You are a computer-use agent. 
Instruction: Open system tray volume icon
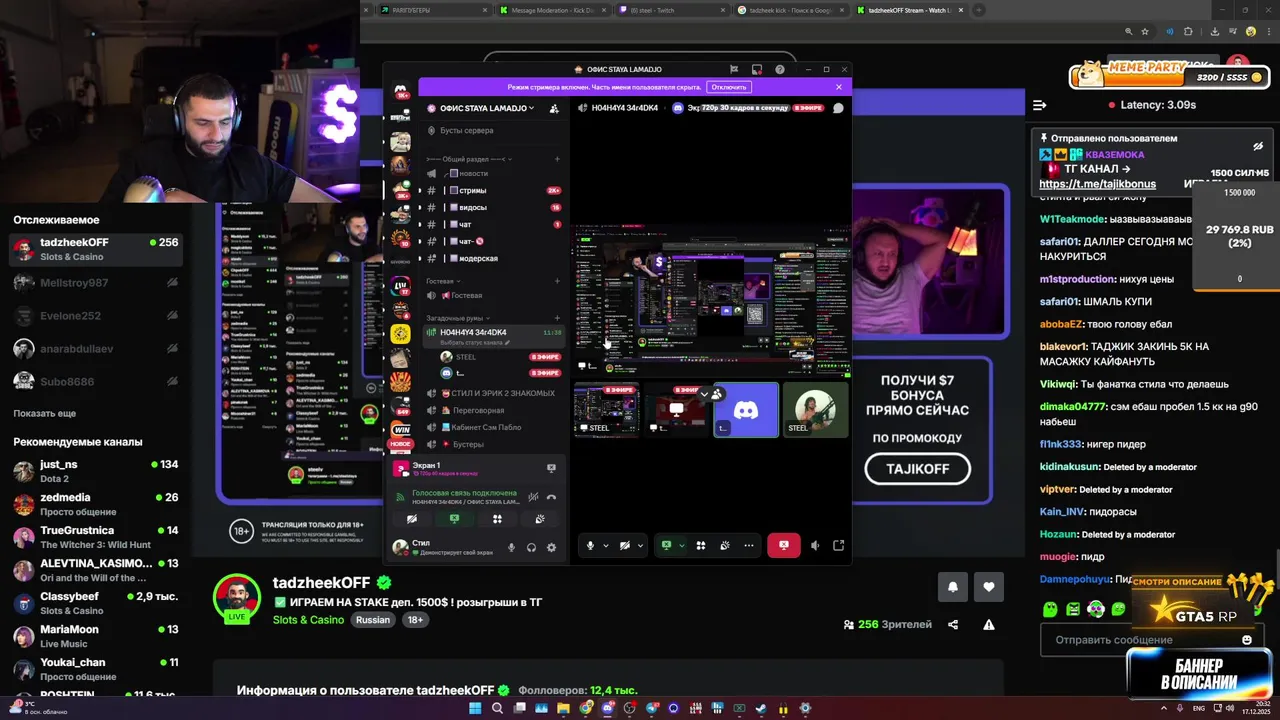(x=1230, y=709)
